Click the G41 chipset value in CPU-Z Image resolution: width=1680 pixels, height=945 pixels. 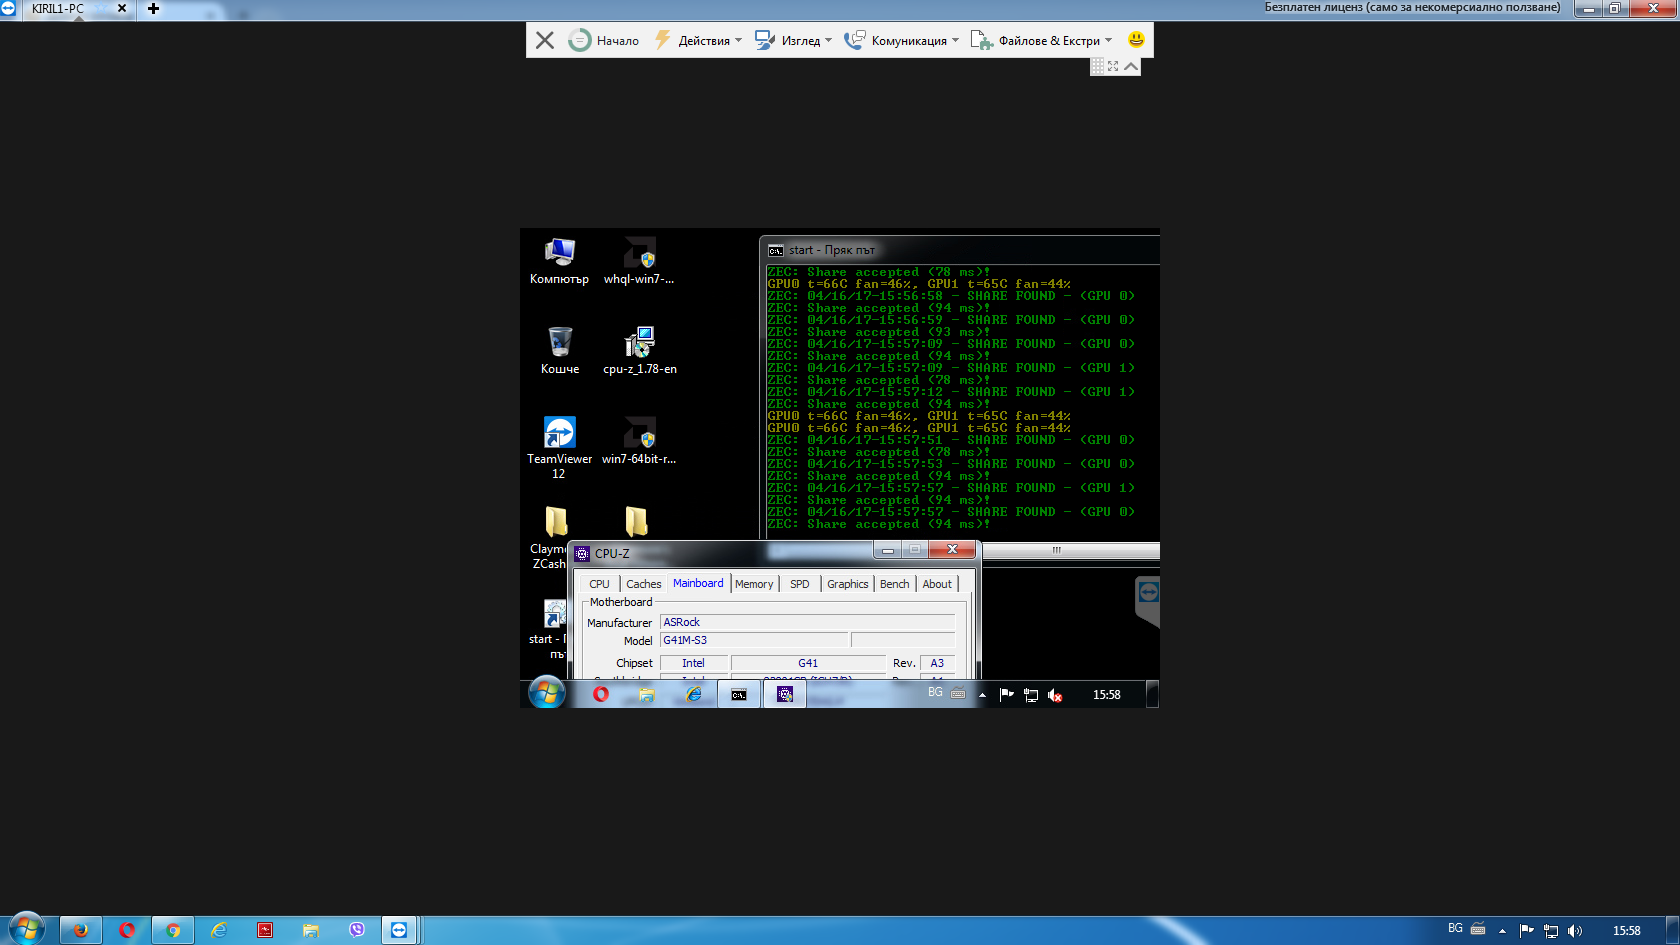[808, 663]
